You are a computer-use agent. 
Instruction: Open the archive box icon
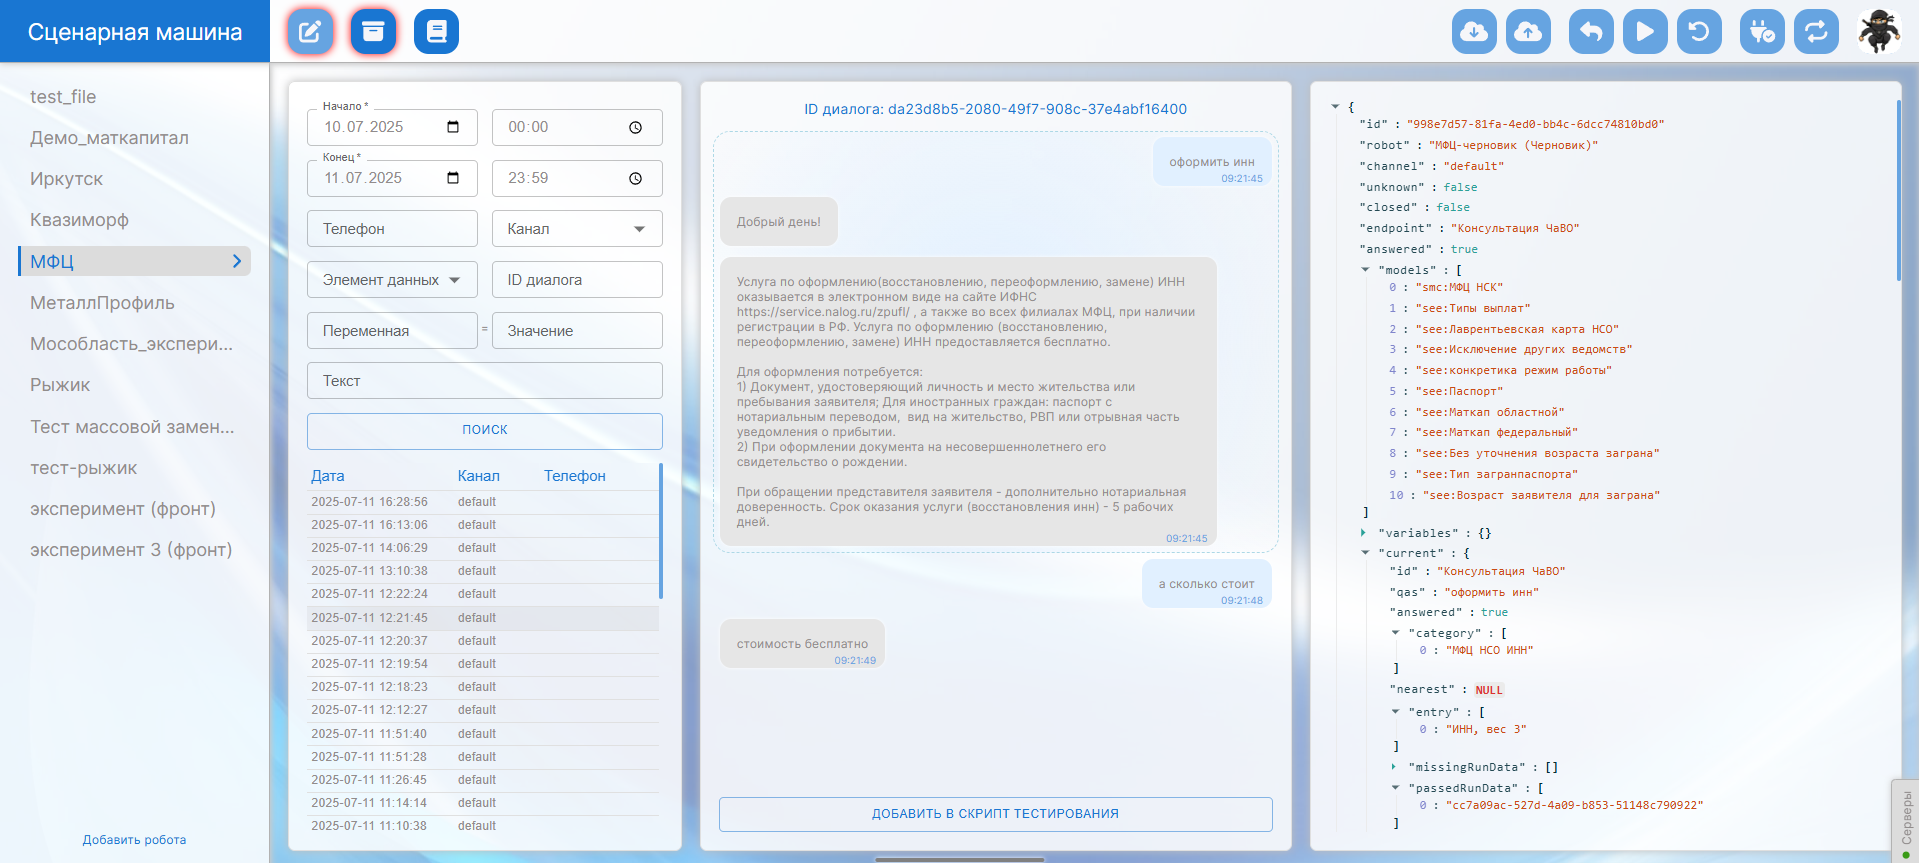click(373, 32)
